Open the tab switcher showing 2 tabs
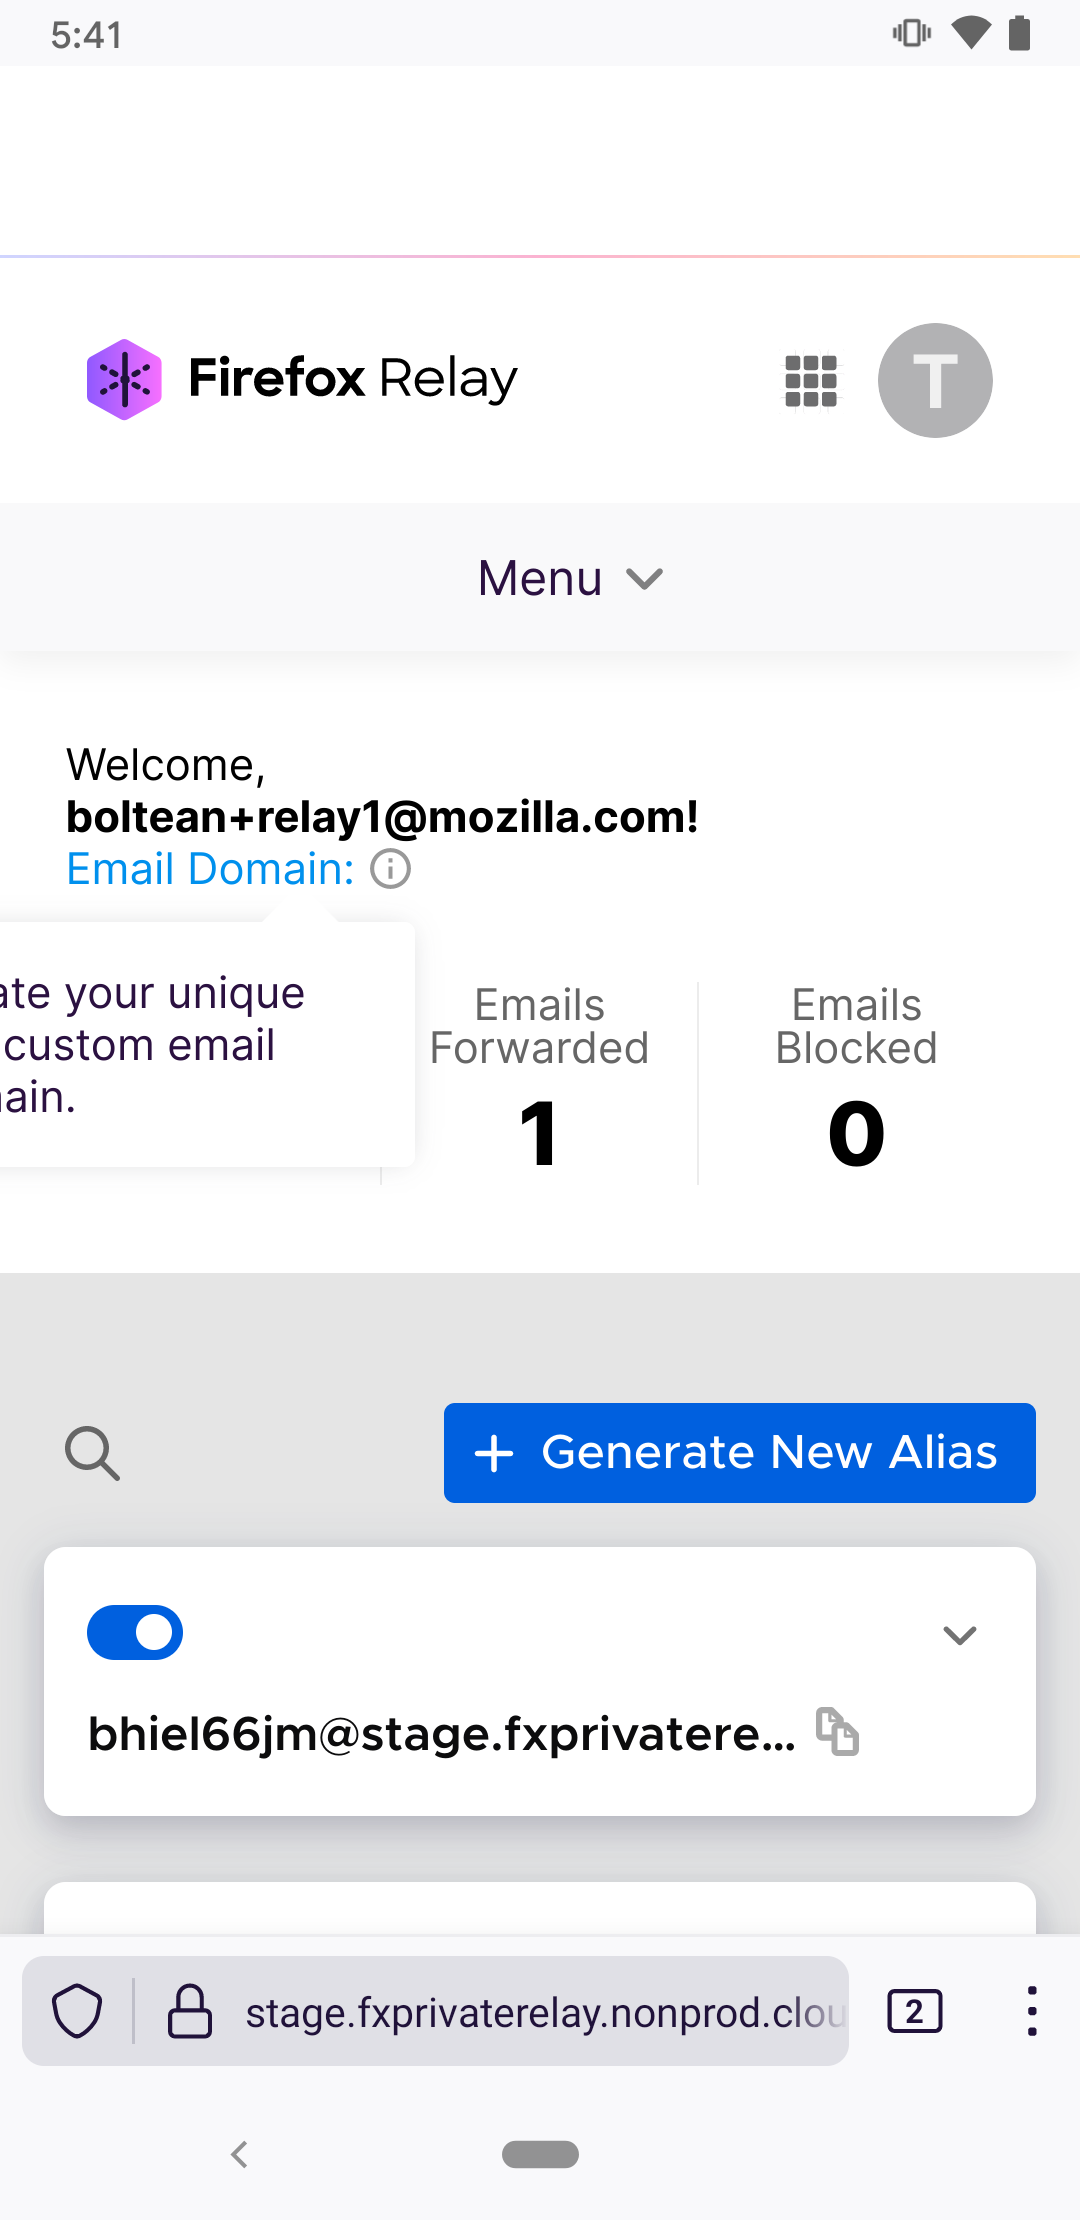Screen dimensions: 1080x2220 point(913,2010)
